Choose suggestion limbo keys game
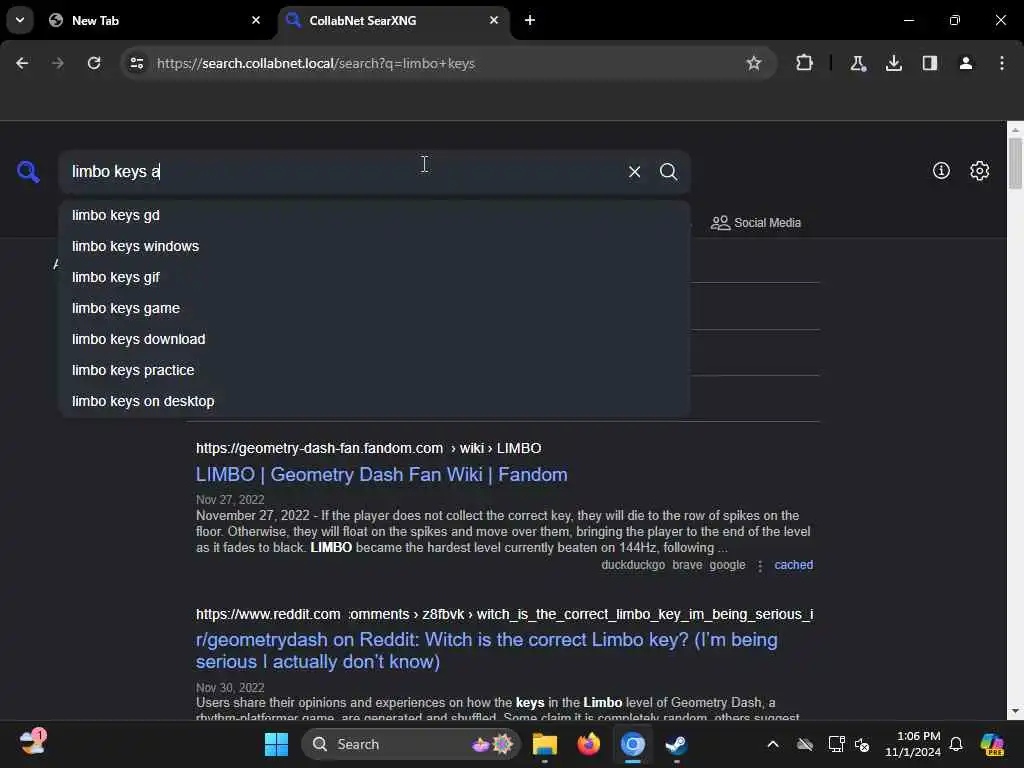Viewport: 1024px width, 768px height. (x=374, y=308)
